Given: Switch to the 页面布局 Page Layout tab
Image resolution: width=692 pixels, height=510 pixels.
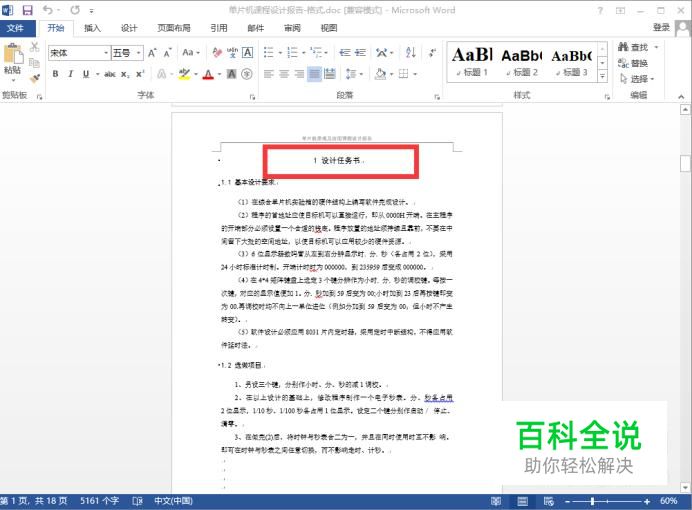Looking at the screenshot, I should click(174, 28).
